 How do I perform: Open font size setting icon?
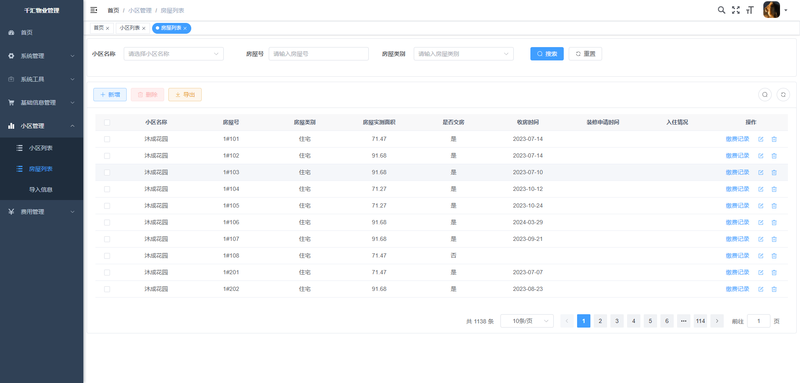750,10
